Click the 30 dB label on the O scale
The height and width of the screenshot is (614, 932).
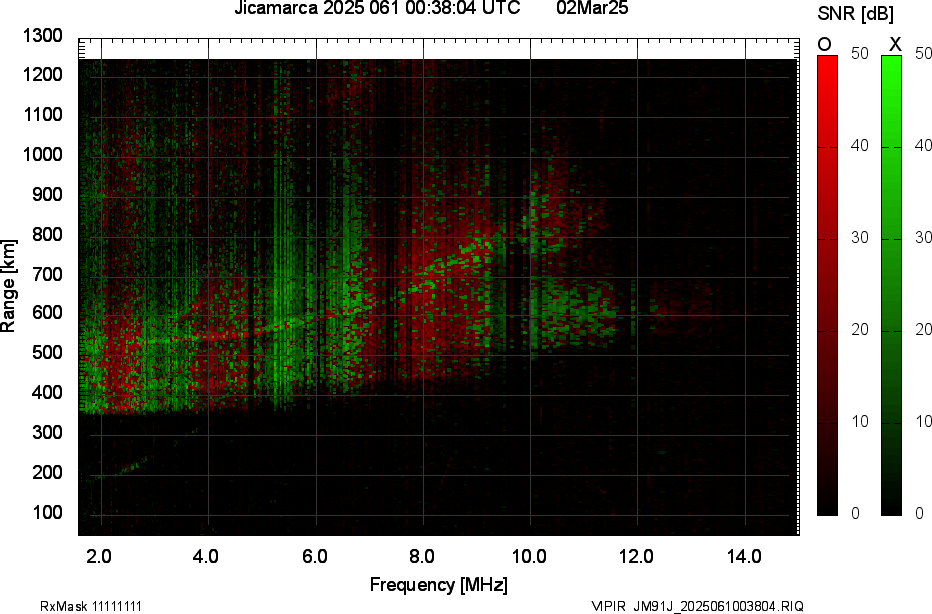[859, 238]
